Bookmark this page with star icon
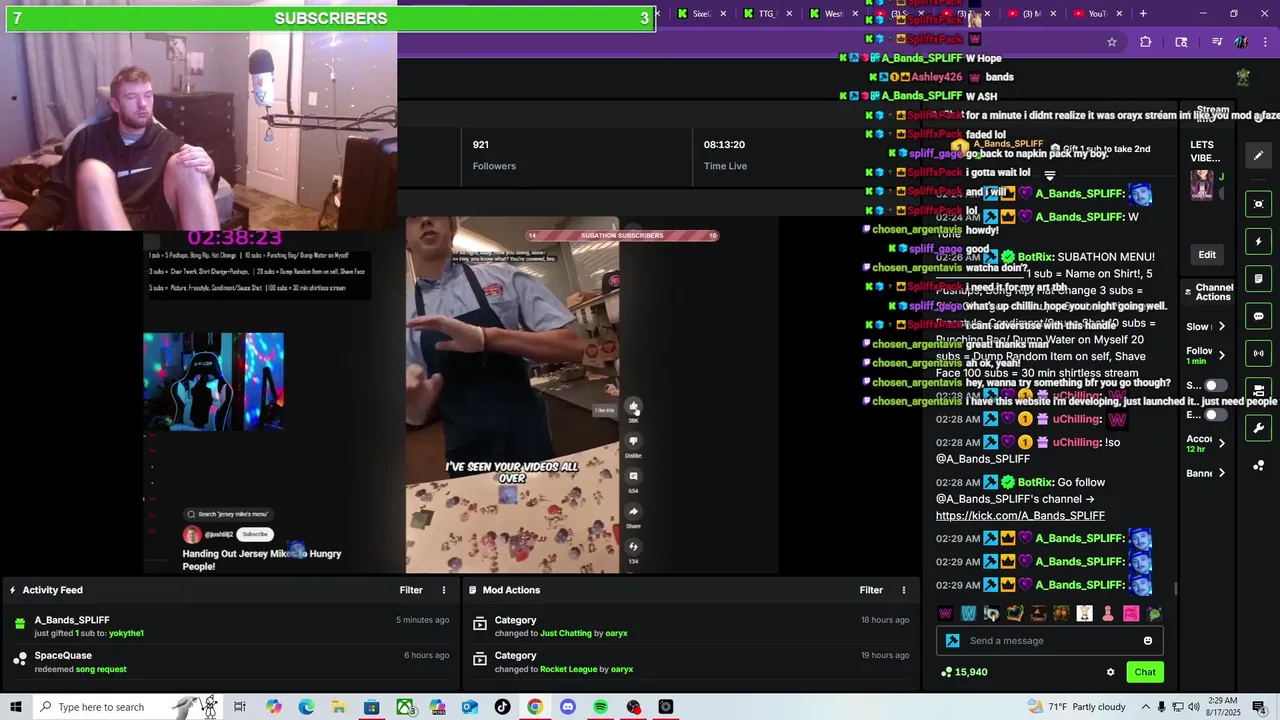Viewport: 1280px width, 720px height. pos(1112,42)
